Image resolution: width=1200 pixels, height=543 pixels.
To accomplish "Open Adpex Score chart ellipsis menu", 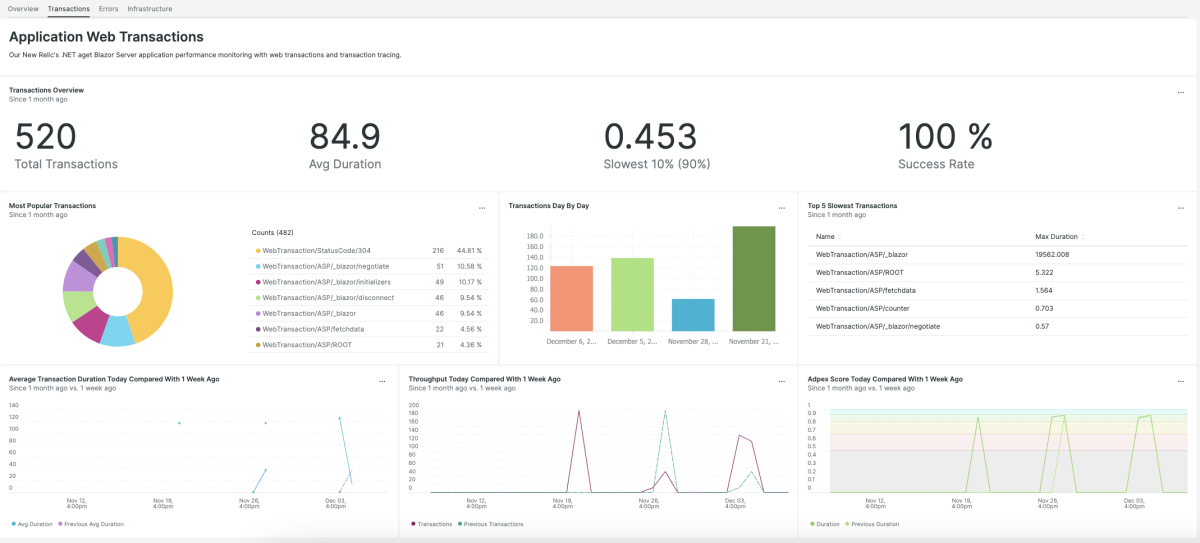I will 1181,381.
